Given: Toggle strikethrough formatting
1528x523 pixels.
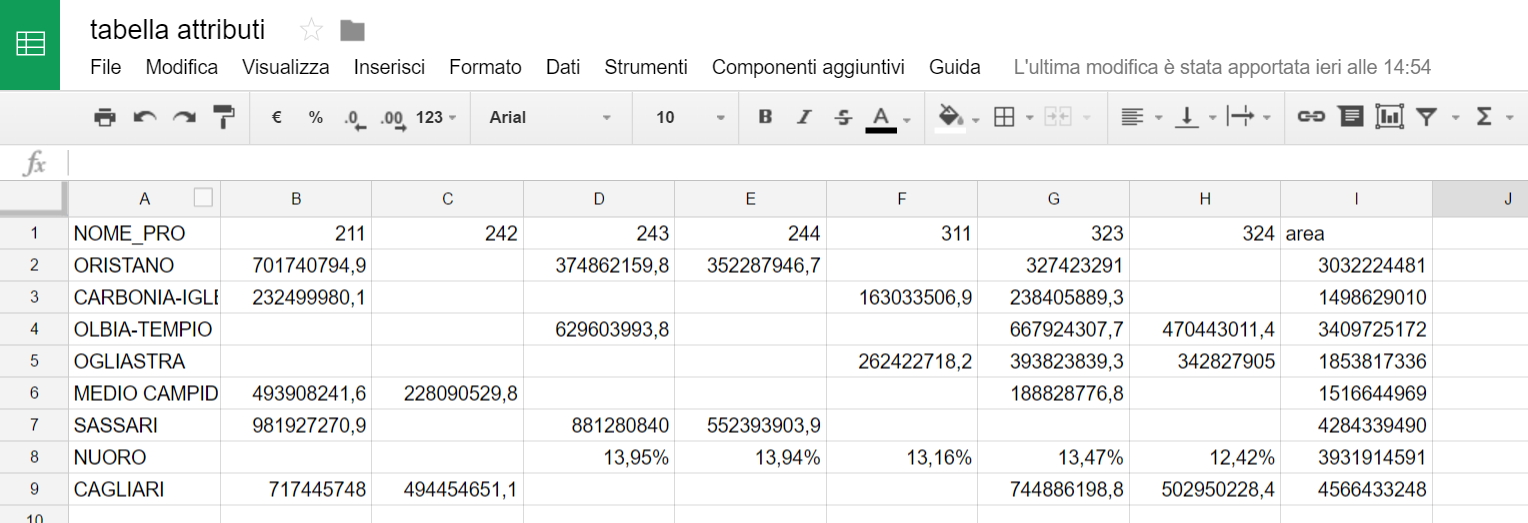Looking at the screenshot, I should pos(843,117).
